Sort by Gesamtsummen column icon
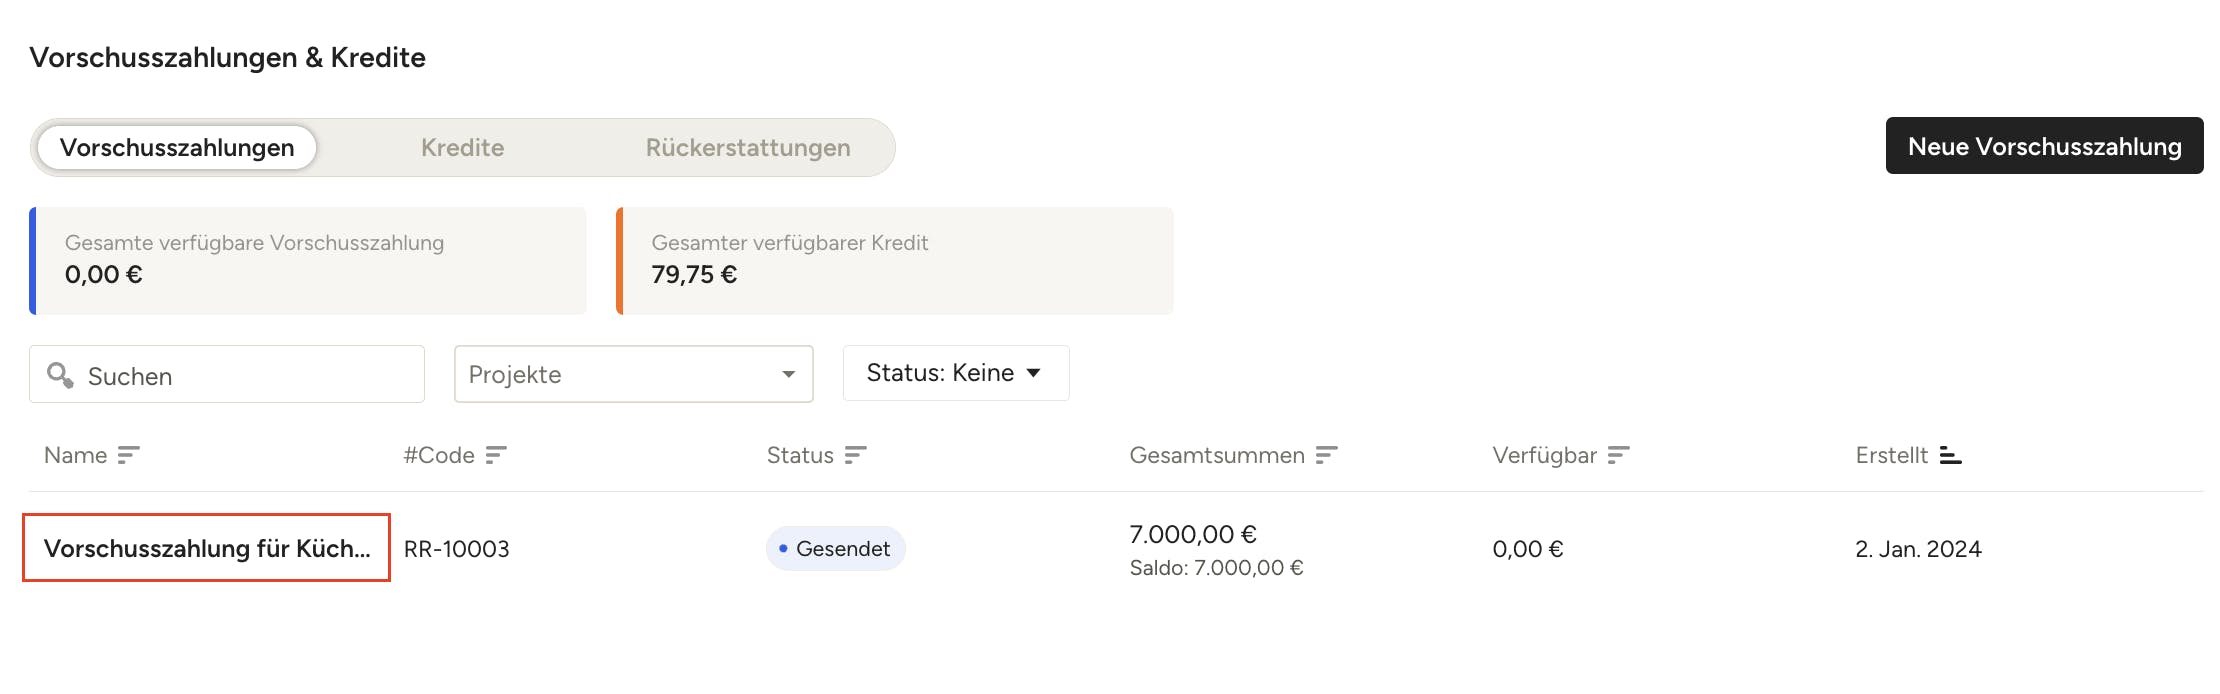Screen dimensions: 2220x694 pyautogui.click(x=1326, y=456)
